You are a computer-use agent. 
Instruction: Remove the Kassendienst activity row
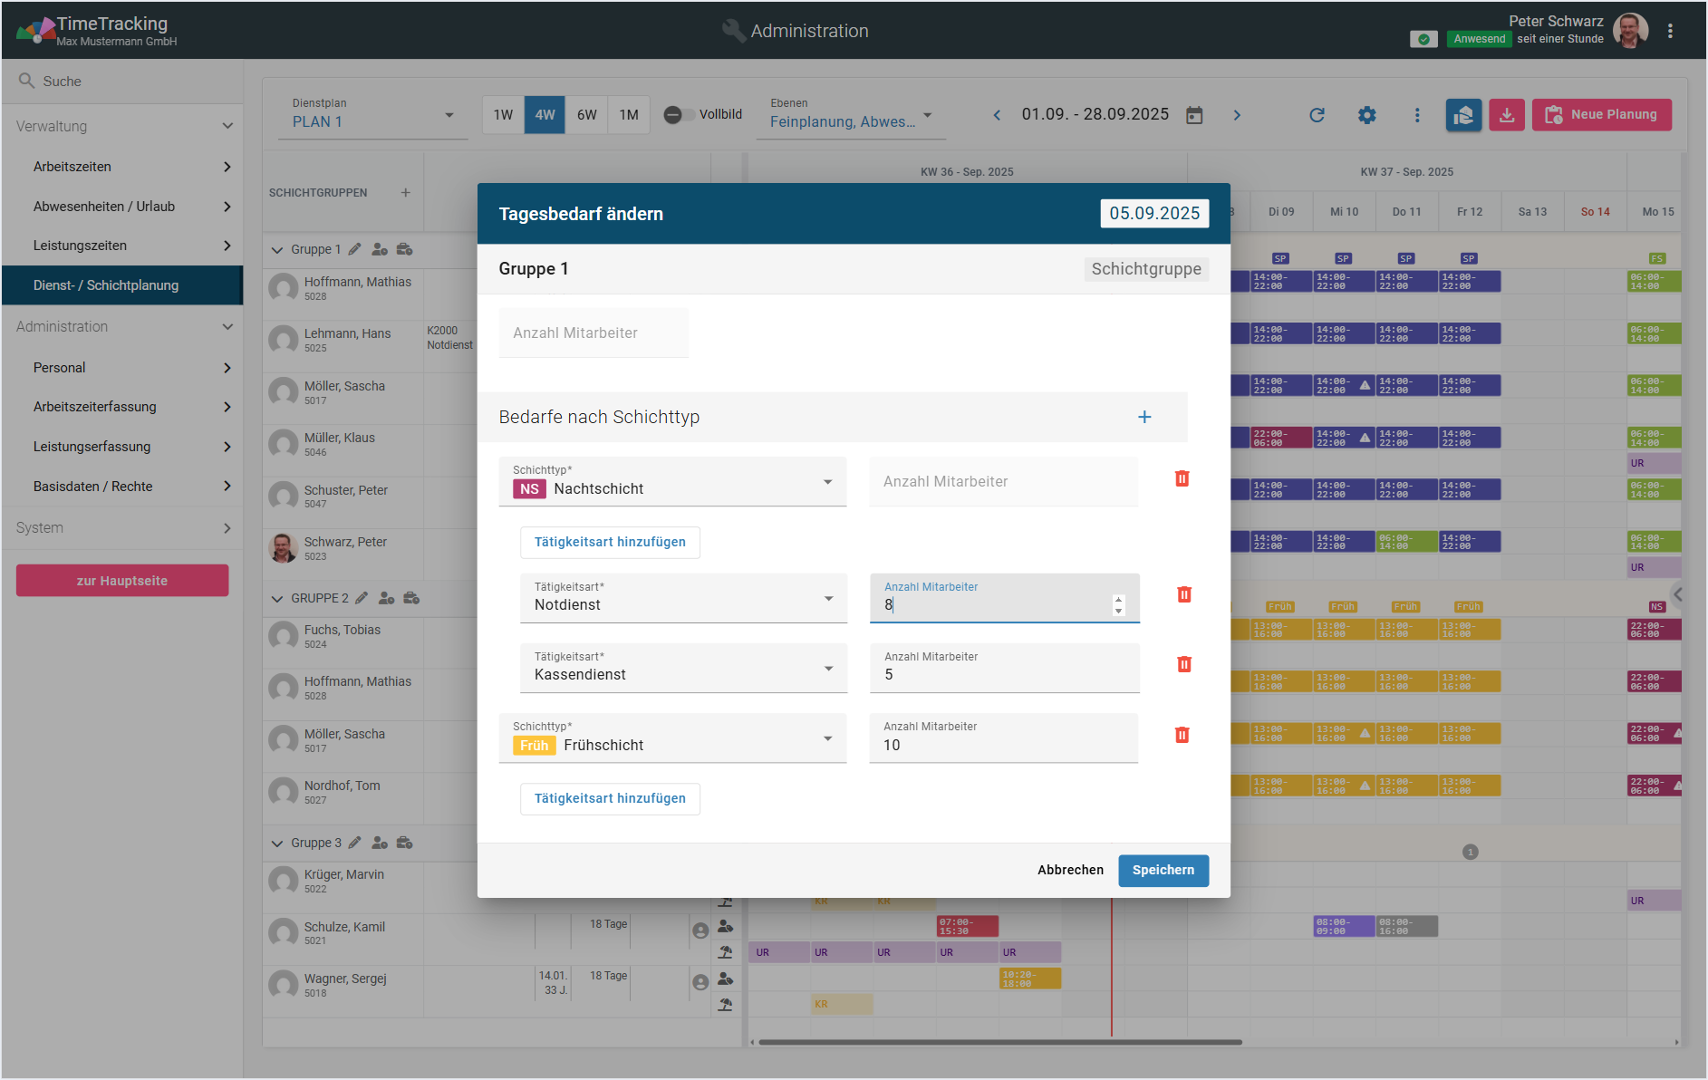point(1183,665)
